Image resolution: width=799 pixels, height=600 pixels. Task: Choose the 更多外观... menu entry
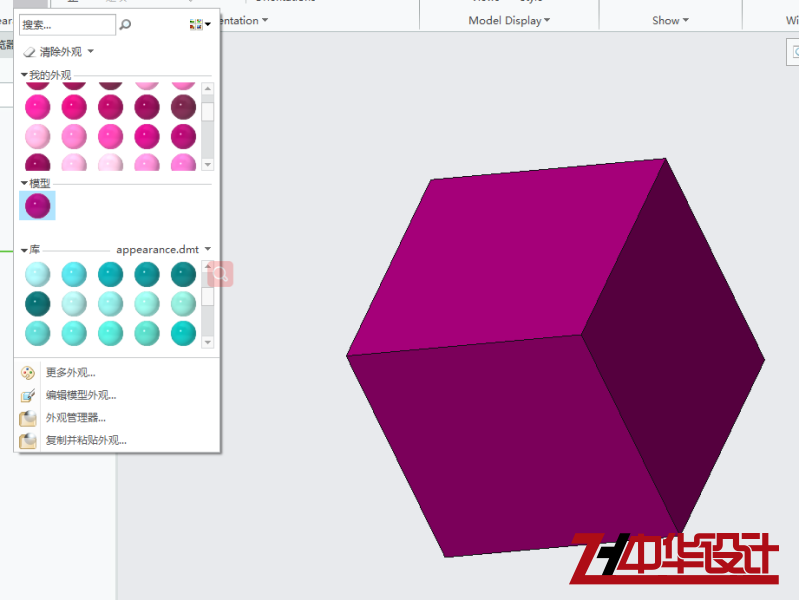click(70, 373)
